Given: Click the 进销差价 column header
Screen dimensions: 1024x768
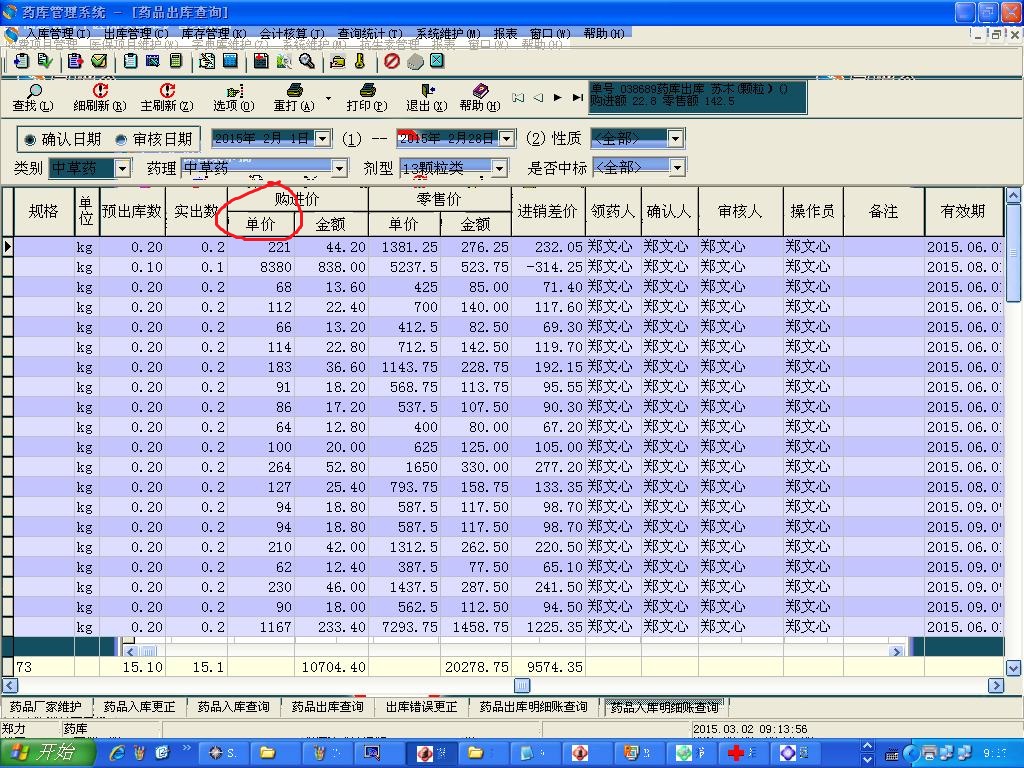Looking at the screenshot, I should (548, 211).
